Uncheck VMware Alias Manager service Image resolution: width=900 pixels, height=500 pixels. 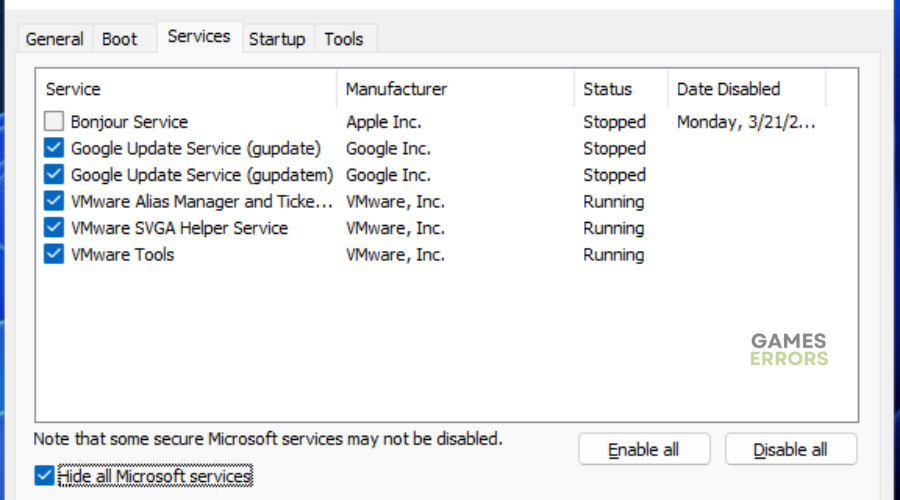click(54, 201)
